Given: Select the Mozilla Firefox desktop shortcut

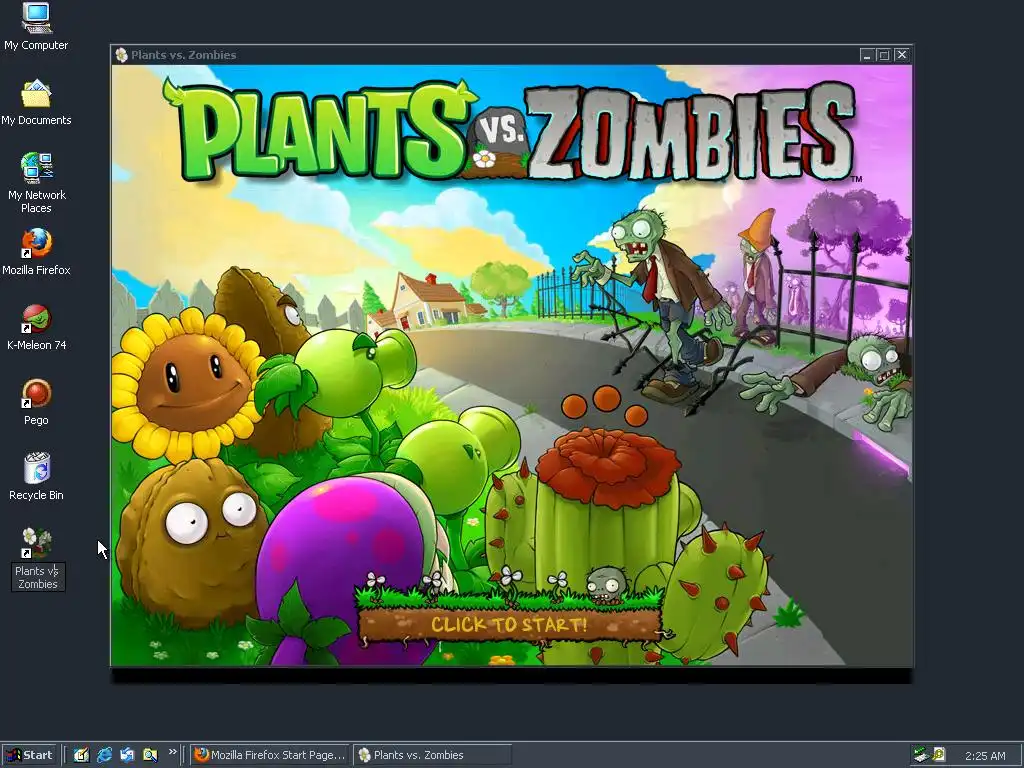Looking at the screenshot, I should (x=36, y=252).
